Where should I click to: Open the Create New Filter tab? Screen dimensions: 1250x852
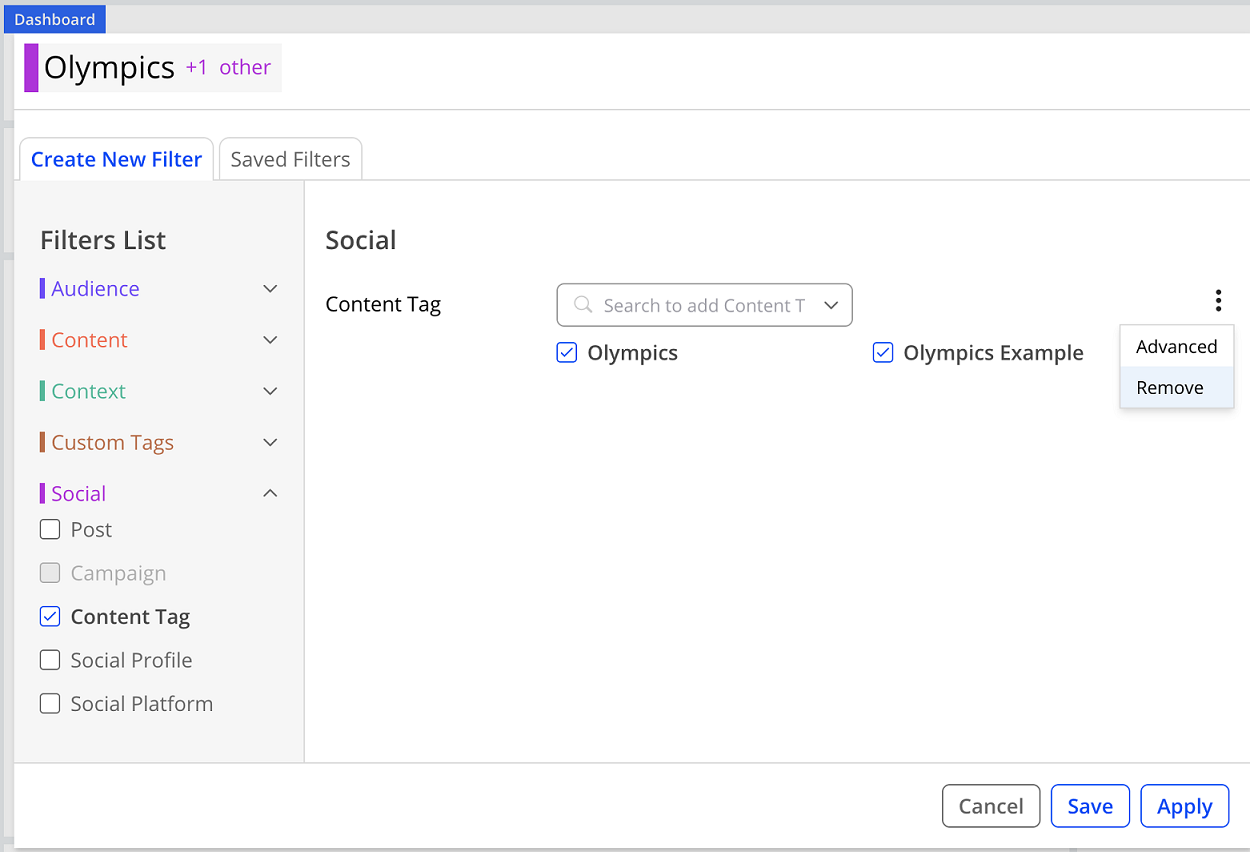click(x=116, y=160)
